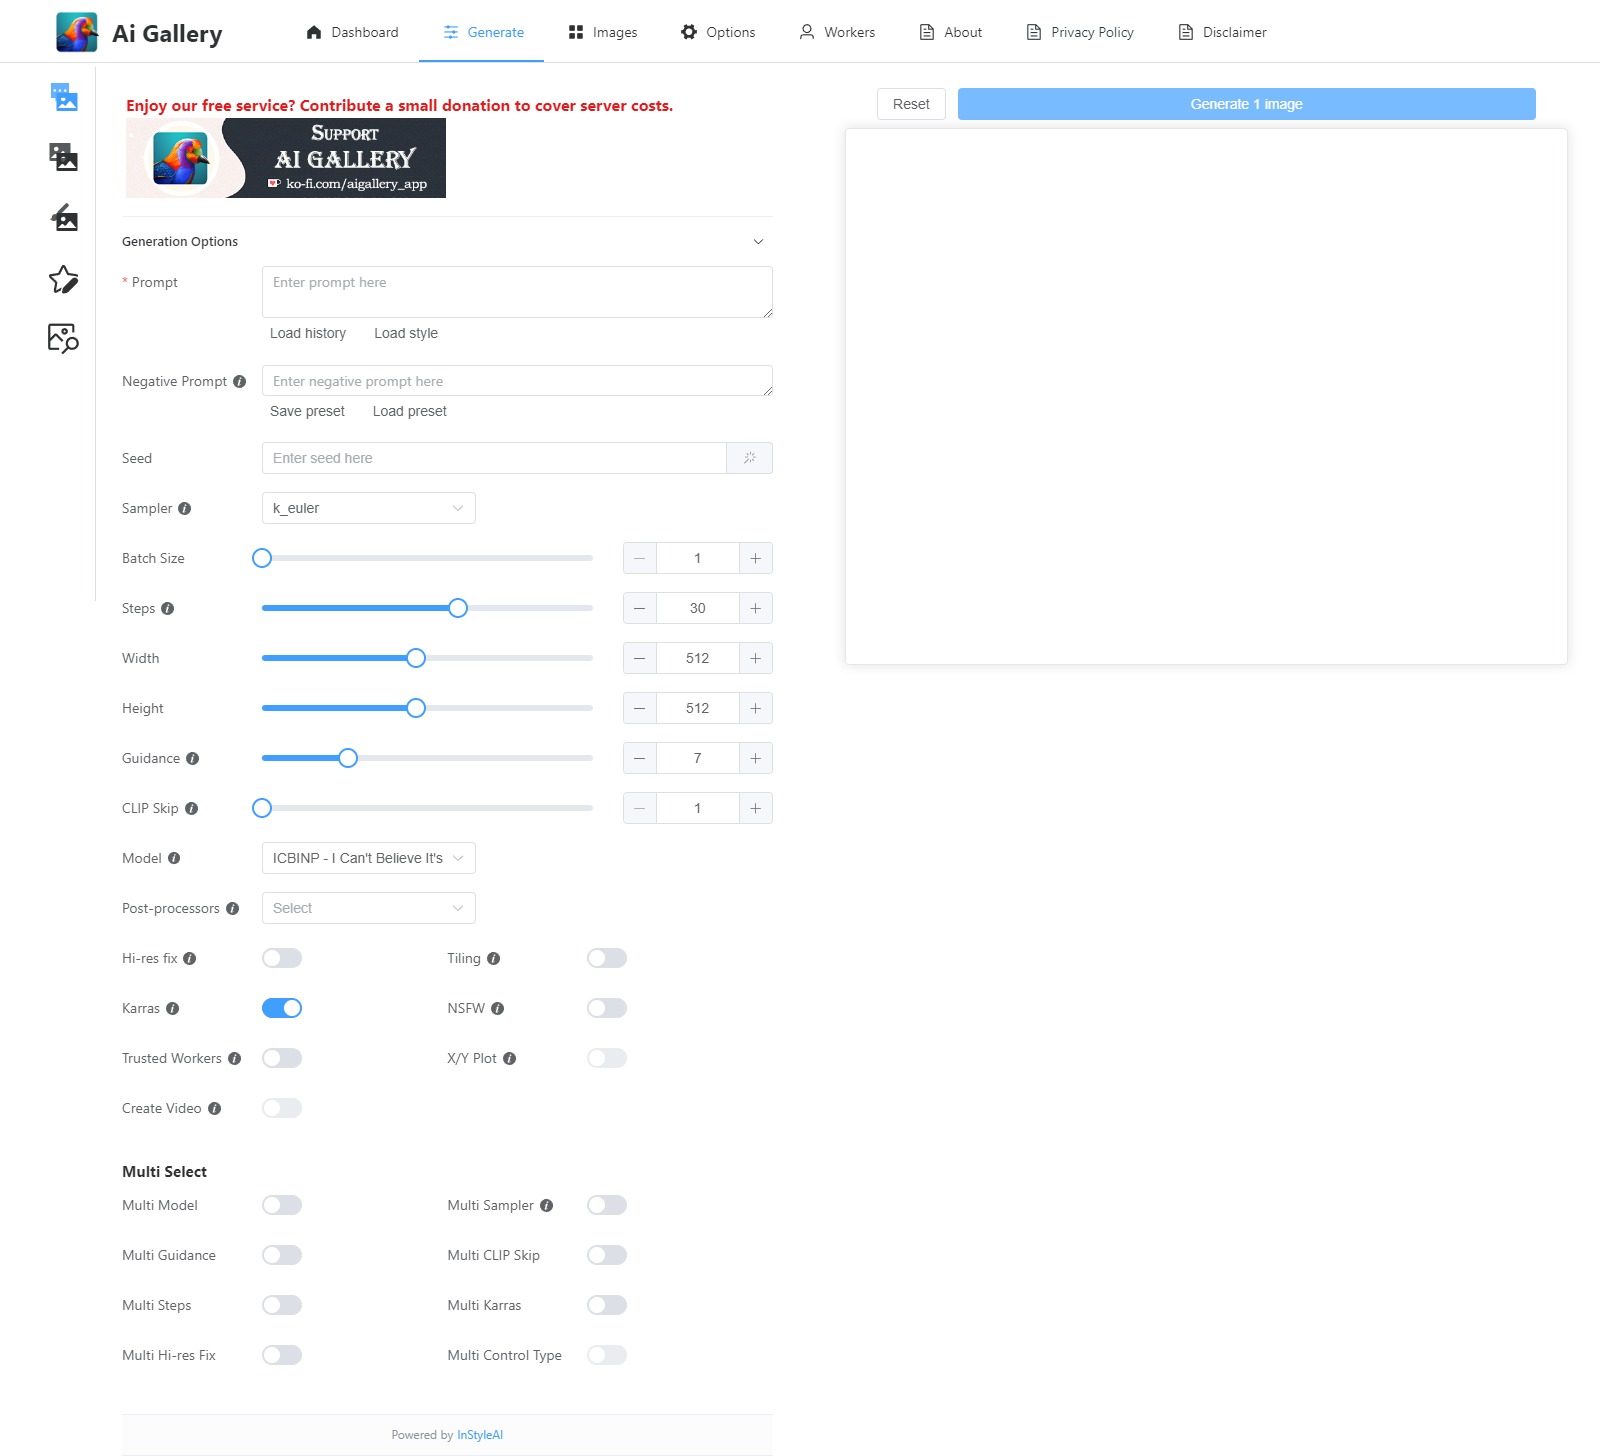Enable the NSFW switch
1600x1456 pixels.
(607, 1008)
